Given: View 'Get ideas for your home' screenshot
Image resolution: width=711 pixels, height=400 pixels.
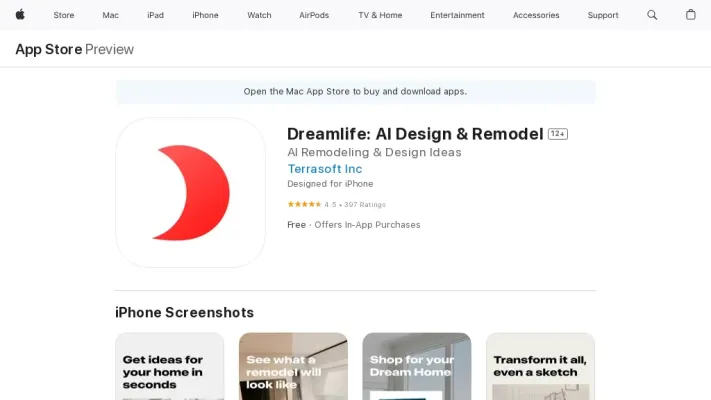Looking at the screenshot, I should point(169,366).
